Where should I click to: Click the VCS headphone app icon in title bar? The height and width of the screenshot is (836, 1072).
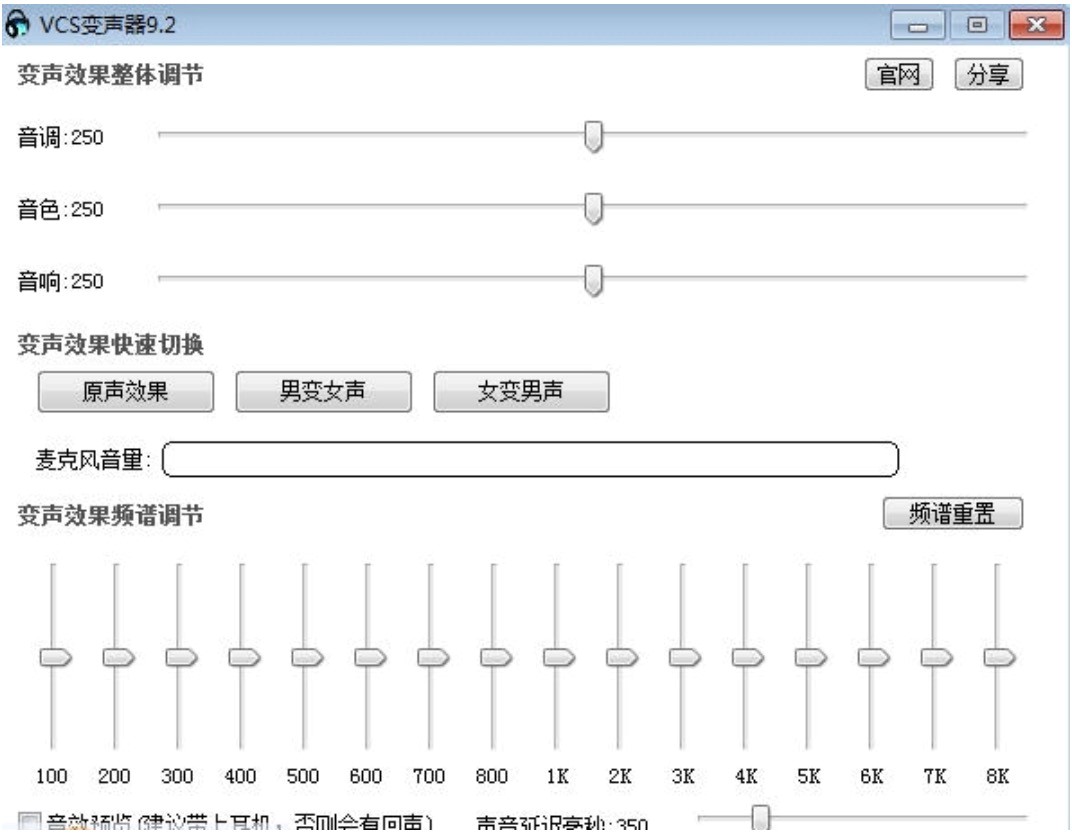(17, 25)
